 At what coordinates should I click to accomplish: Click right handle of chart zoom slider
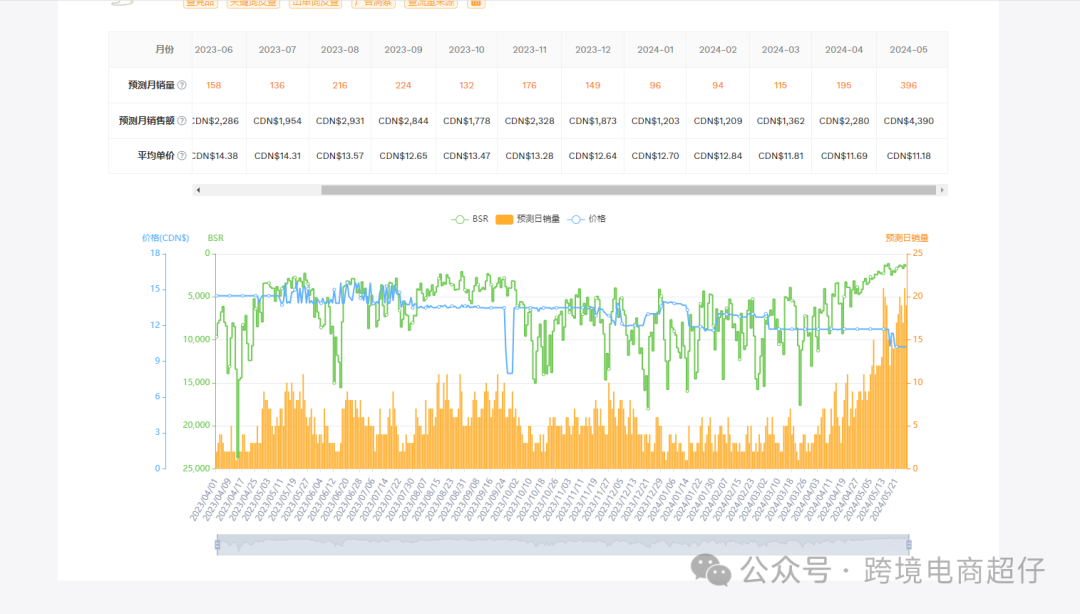pyautogui.click(x=908, y=544)
